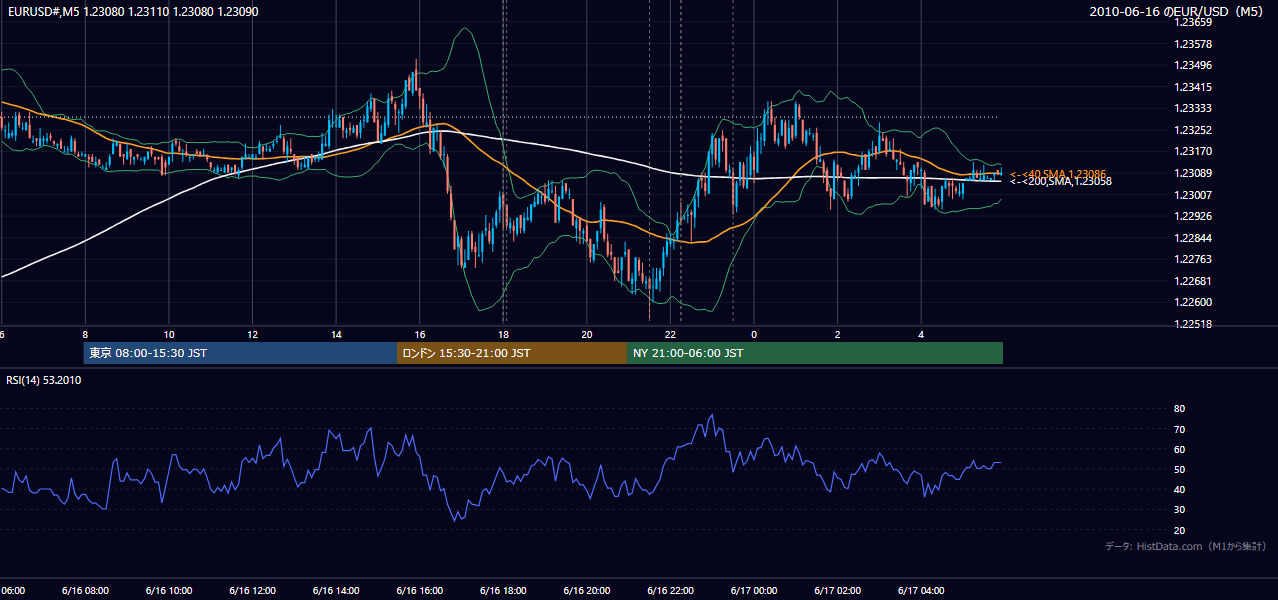Click price axis value 1.22763

coord(1192,259)
